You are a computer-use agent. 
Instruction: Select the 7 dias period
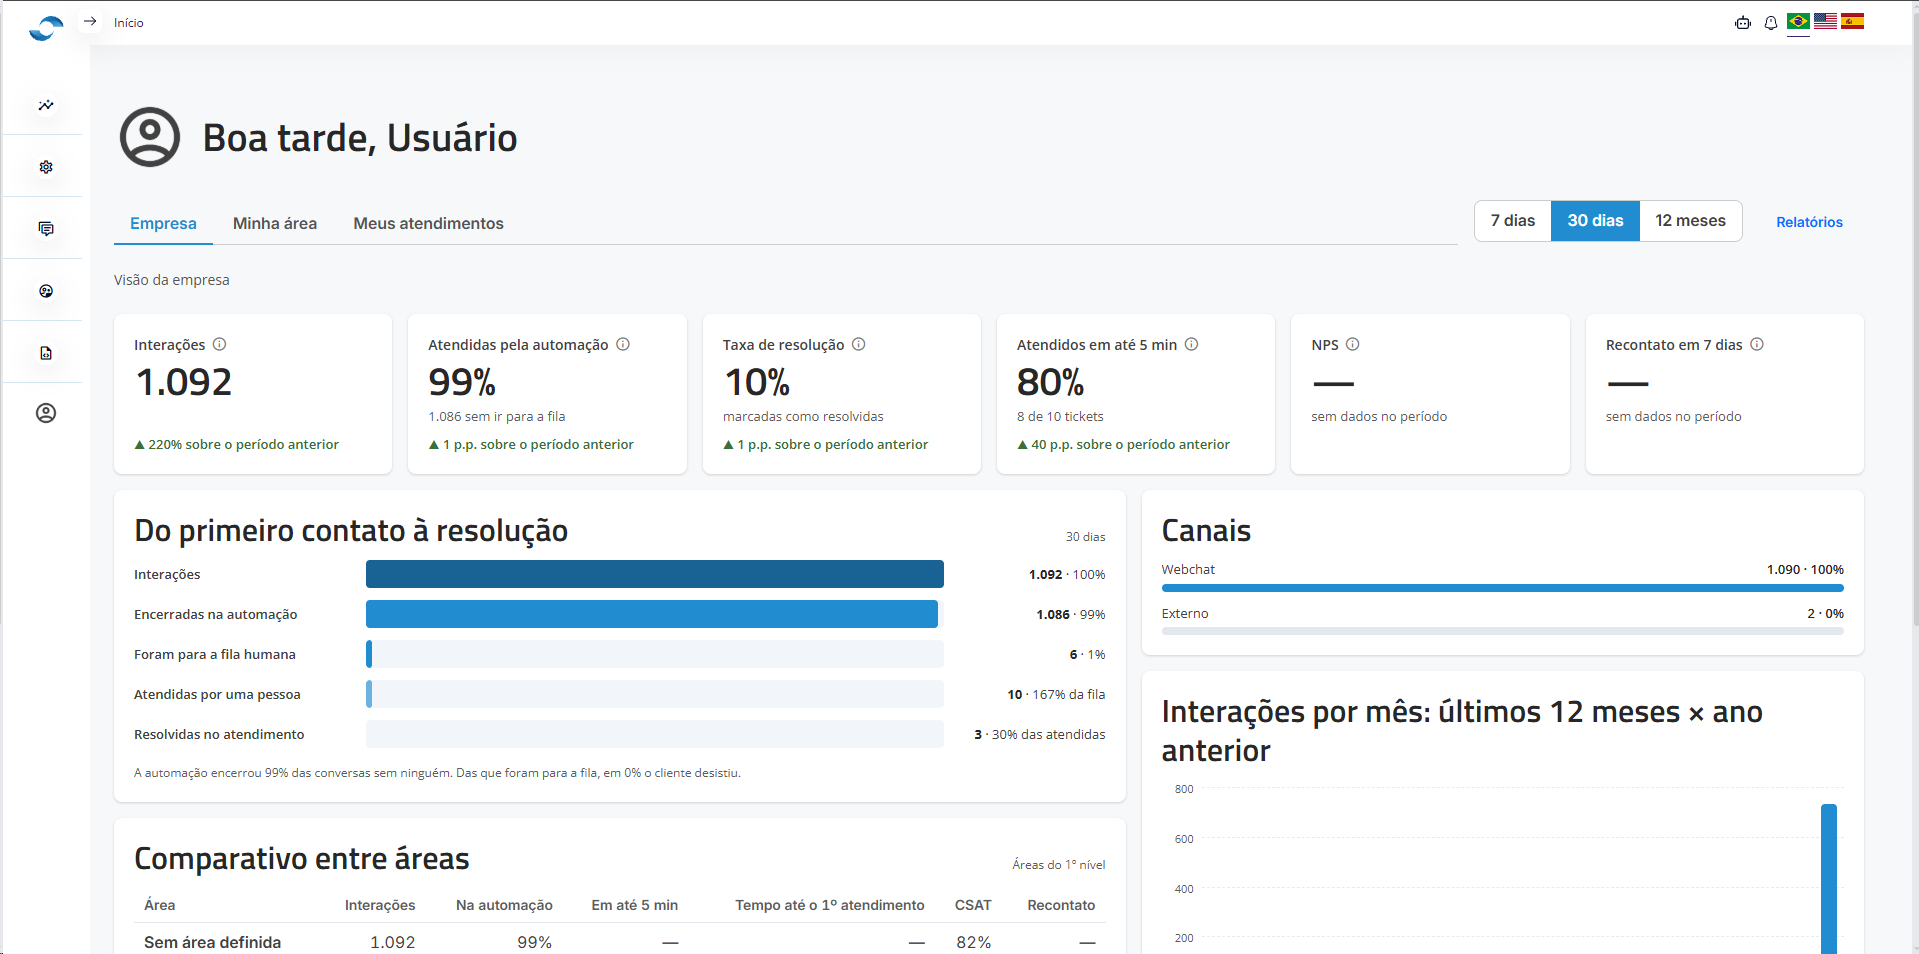1513,221
